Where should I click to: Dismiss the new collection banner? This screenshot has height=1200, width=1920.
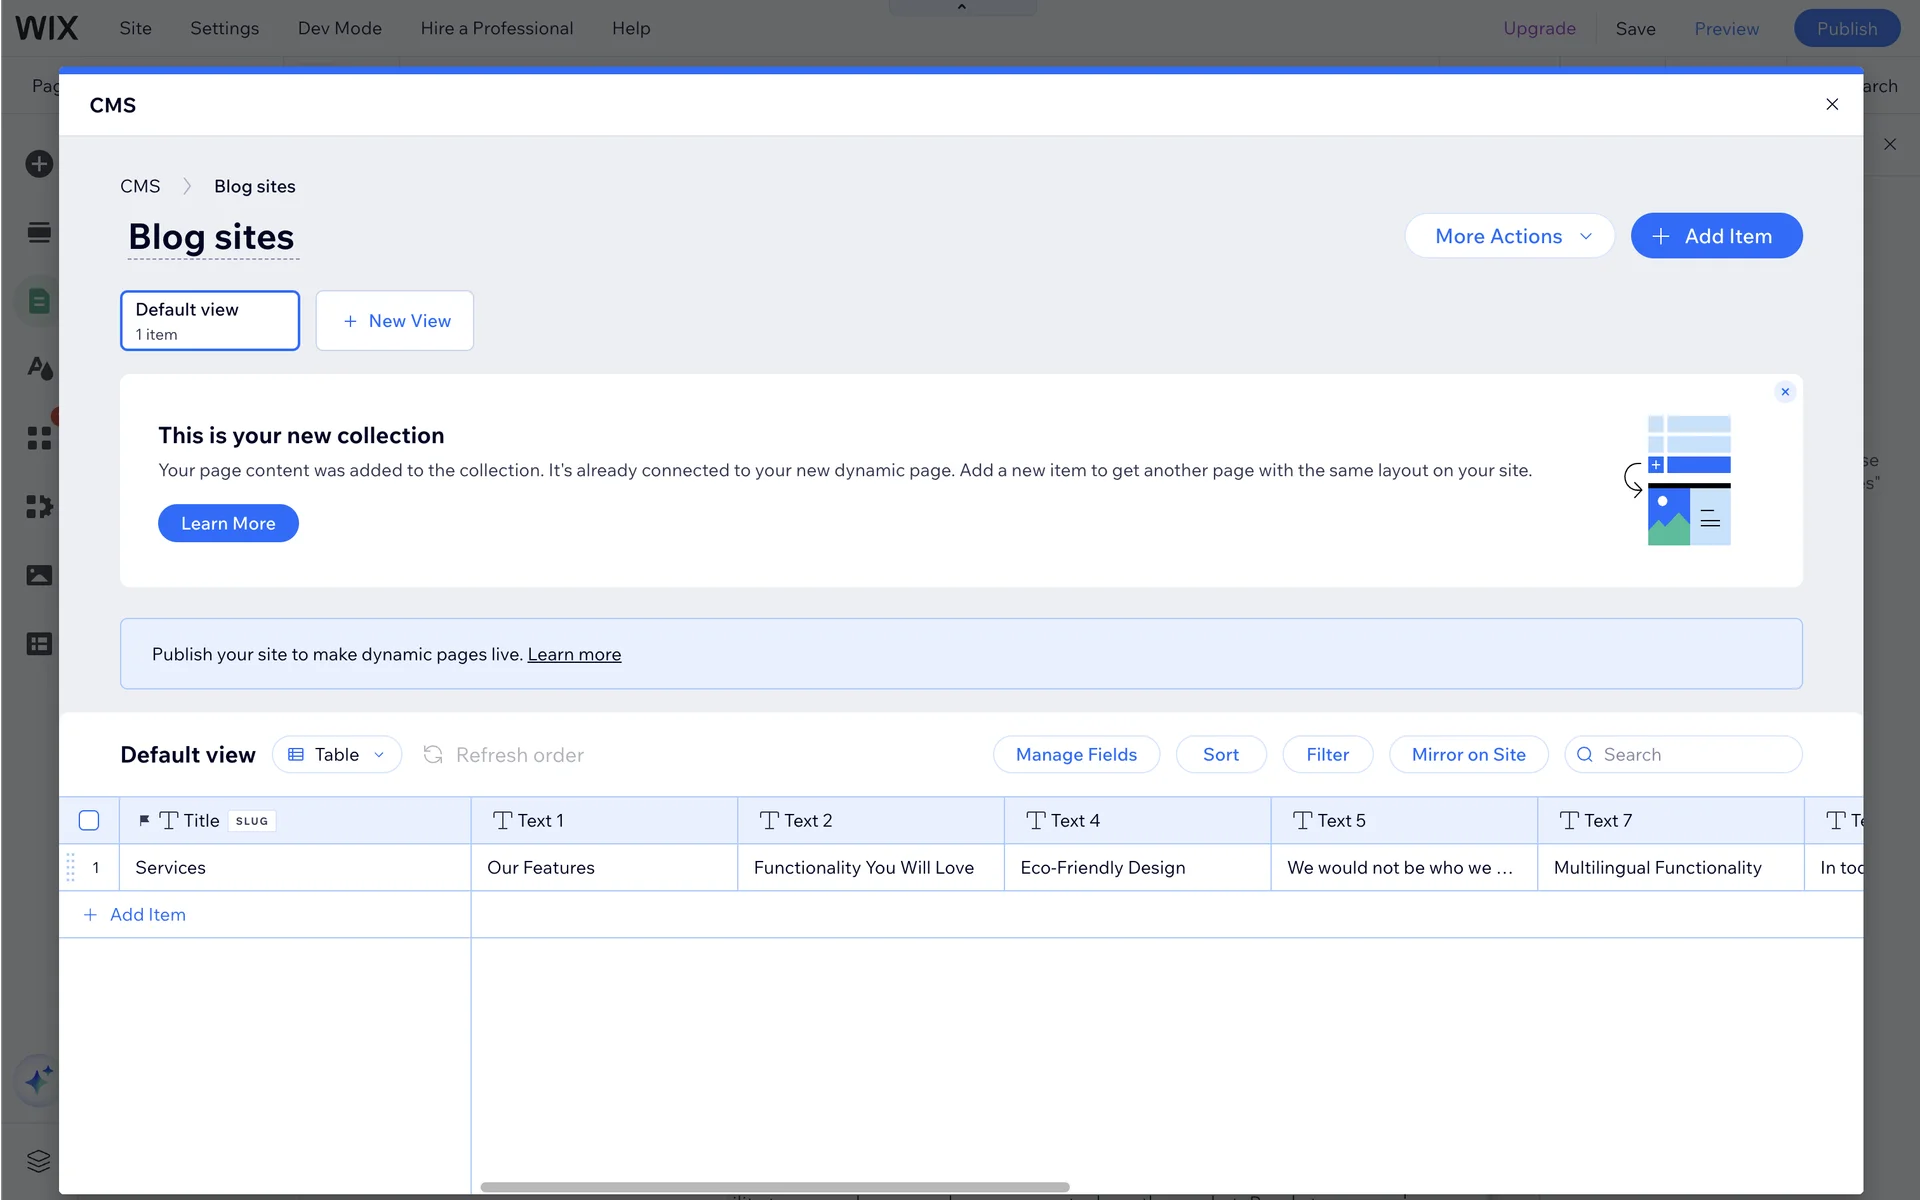pos(1785,392)
